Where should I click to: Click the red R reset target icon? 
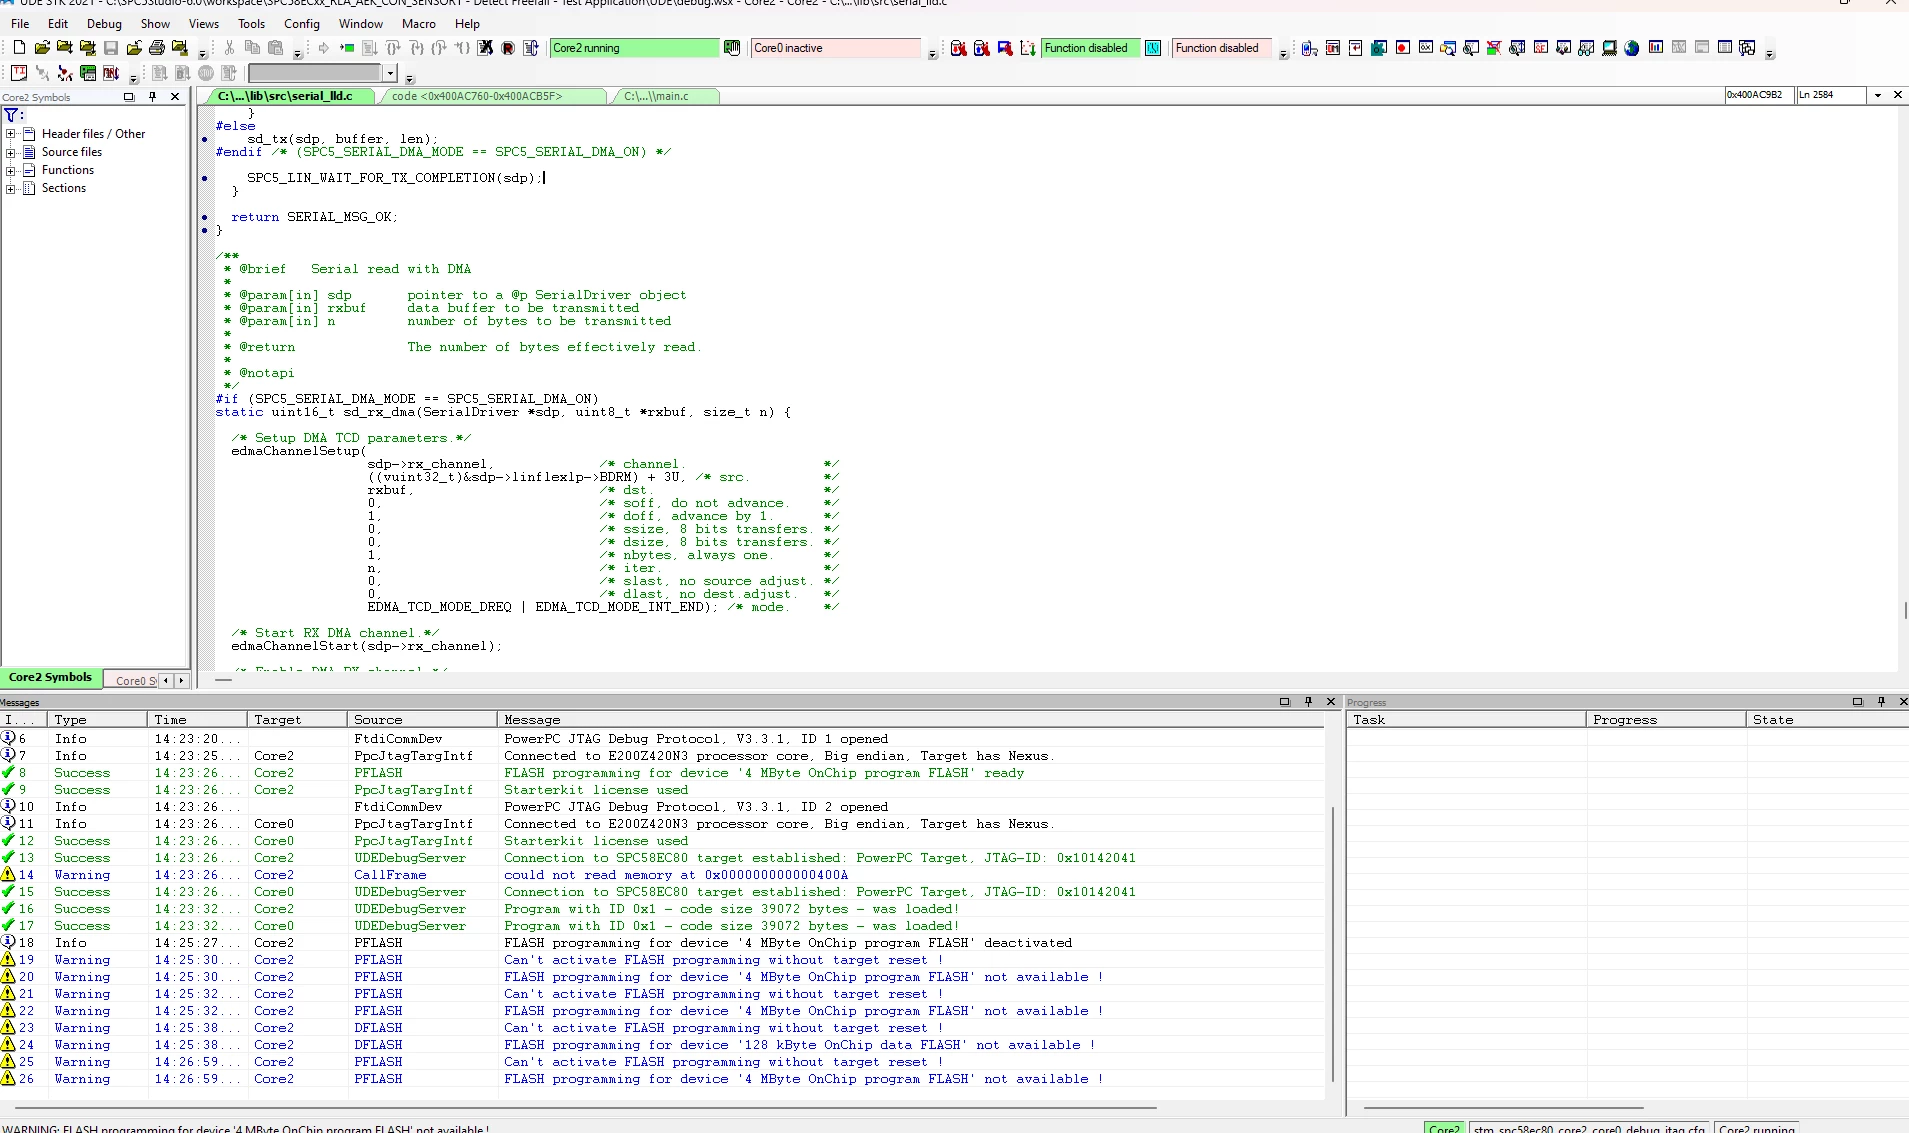[508, 47]
